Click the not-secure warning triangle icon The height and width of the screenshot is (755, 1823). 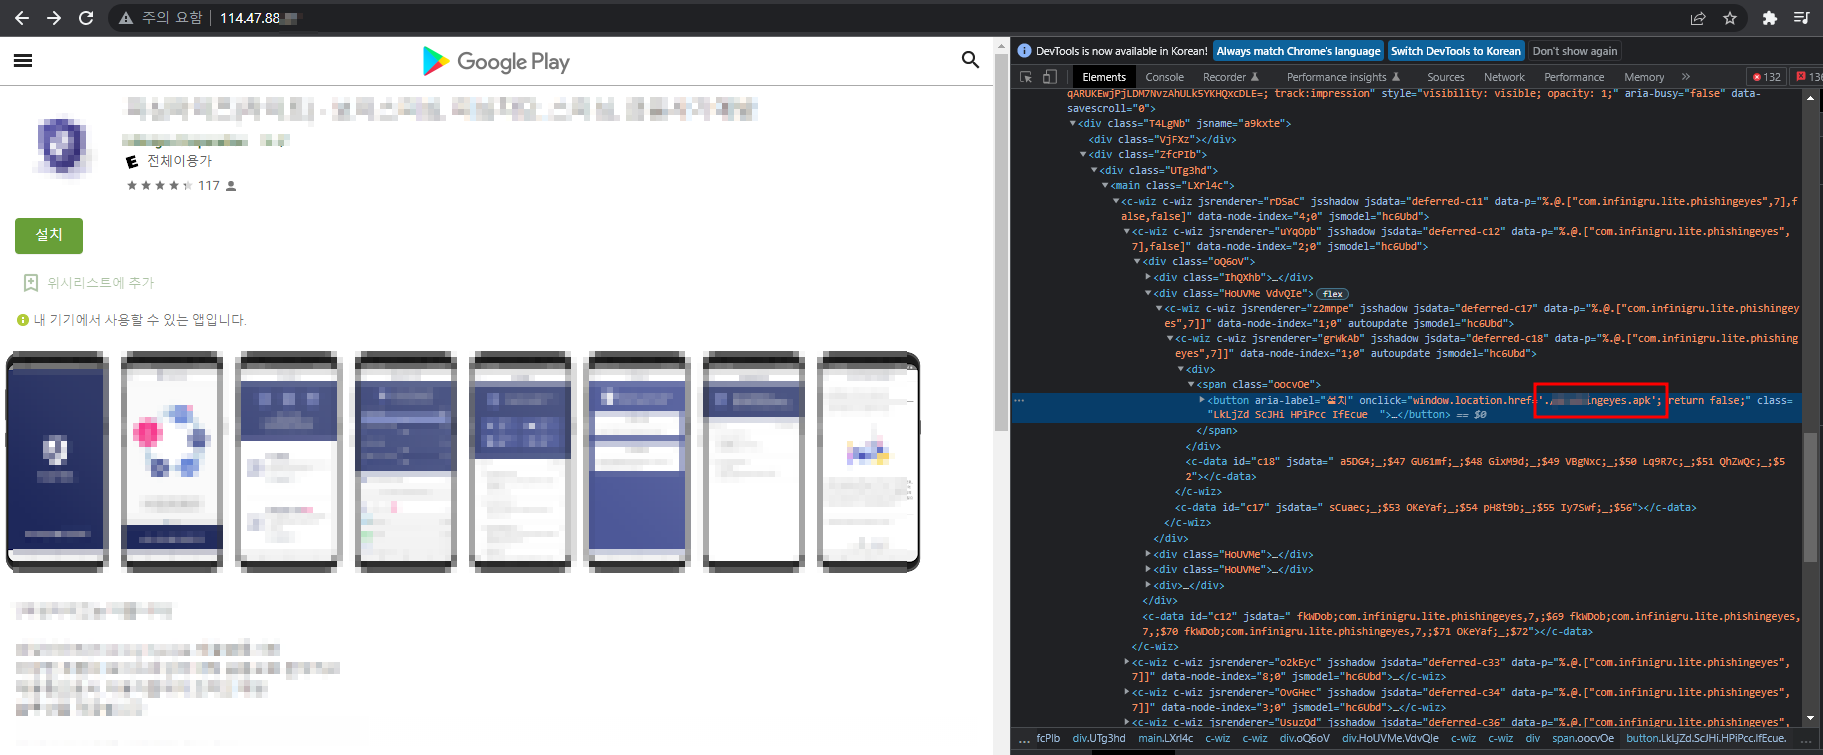(x=126, y=18)
